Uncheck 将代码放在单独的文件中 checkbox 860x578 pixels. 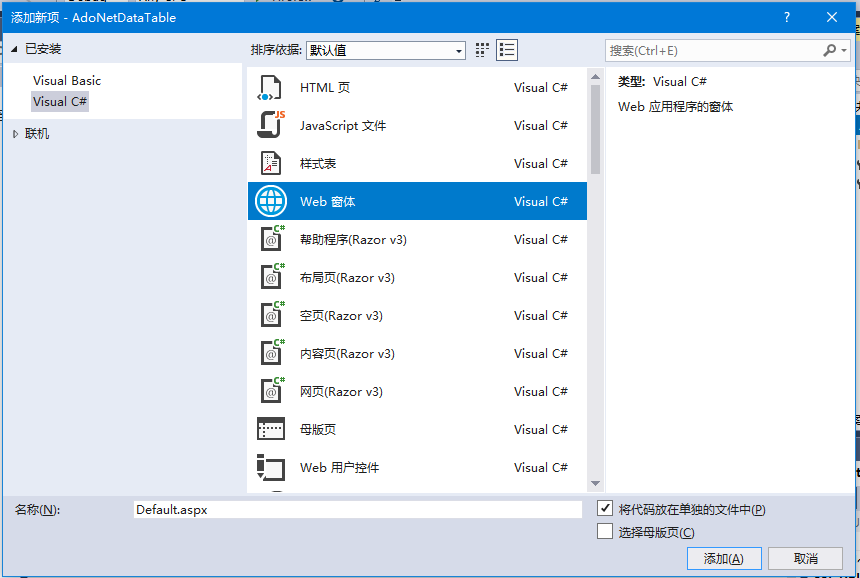tap(605, 509)
